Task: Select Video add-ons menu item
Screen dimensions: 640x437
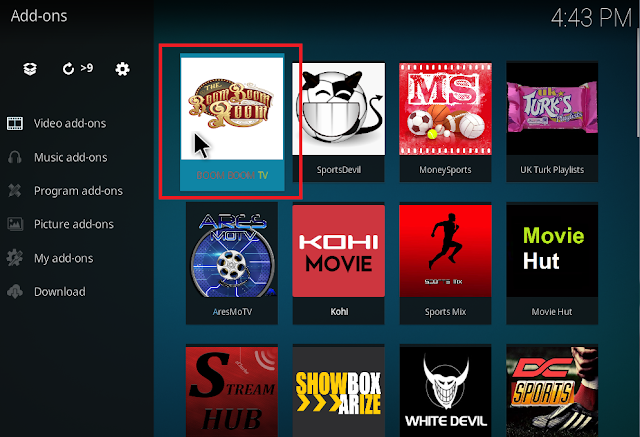Action: [70, 123]
